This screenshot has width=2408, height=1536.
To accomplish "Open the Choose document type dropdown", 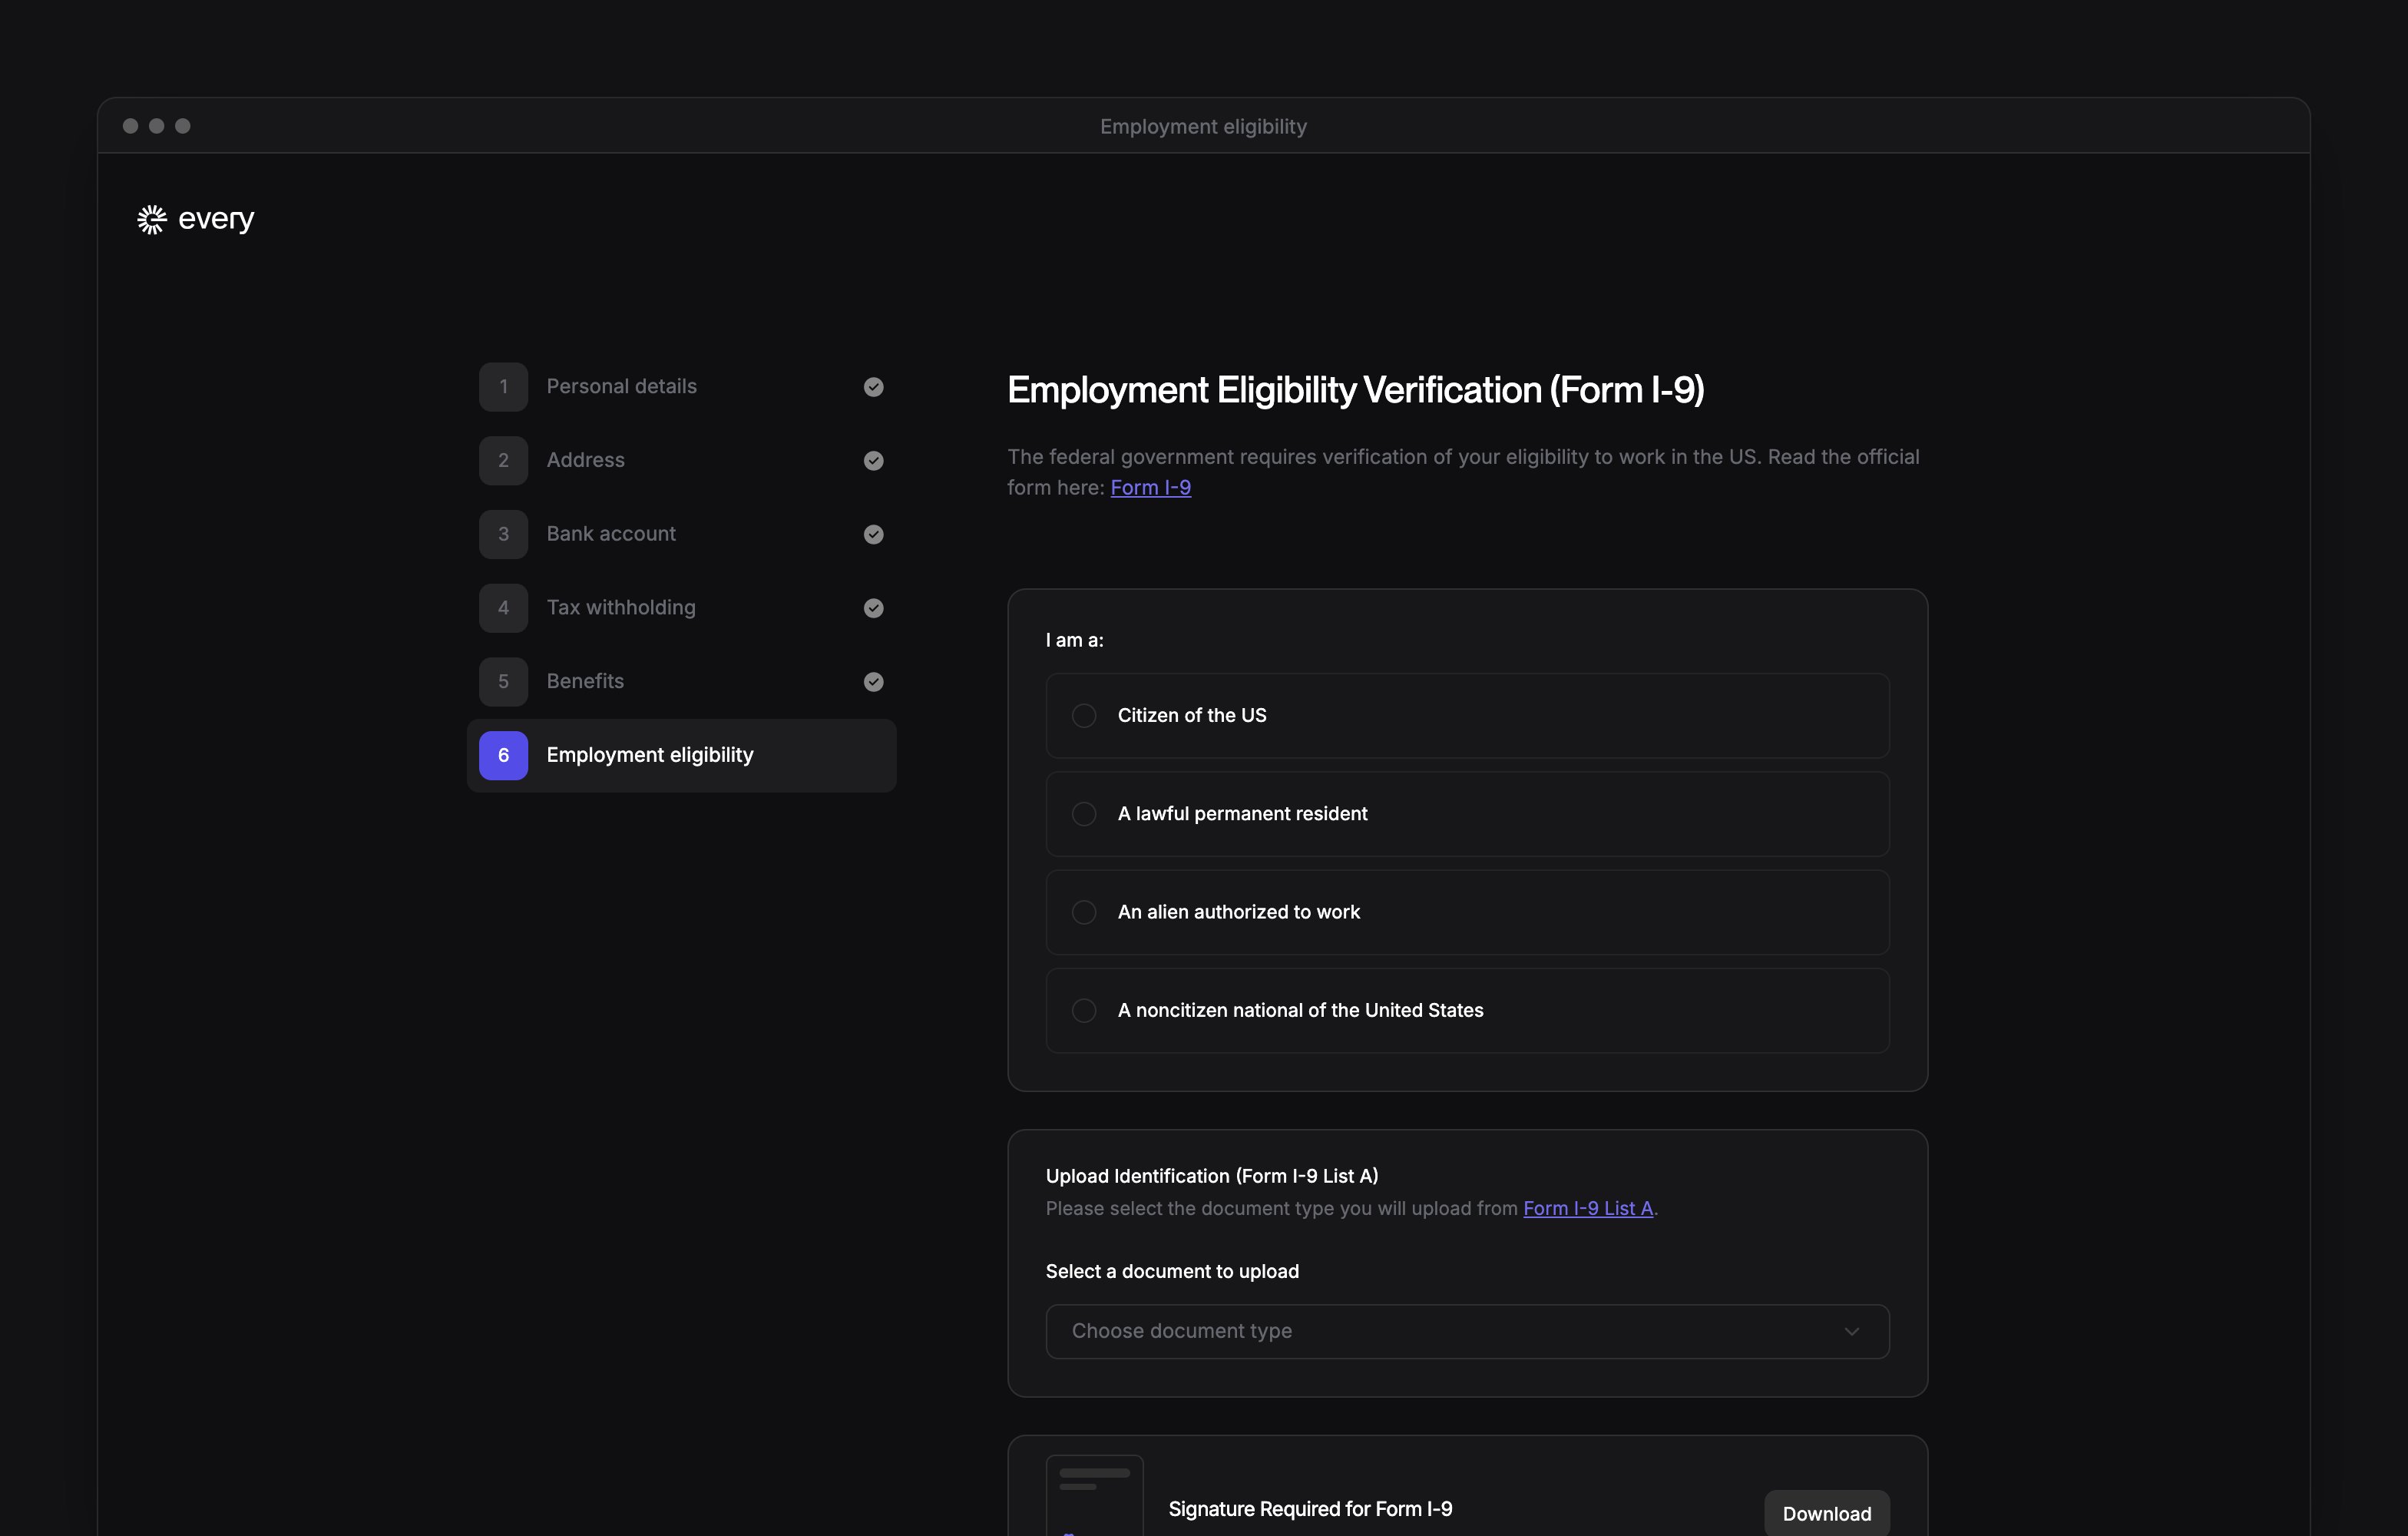I will point(1467,1331).
